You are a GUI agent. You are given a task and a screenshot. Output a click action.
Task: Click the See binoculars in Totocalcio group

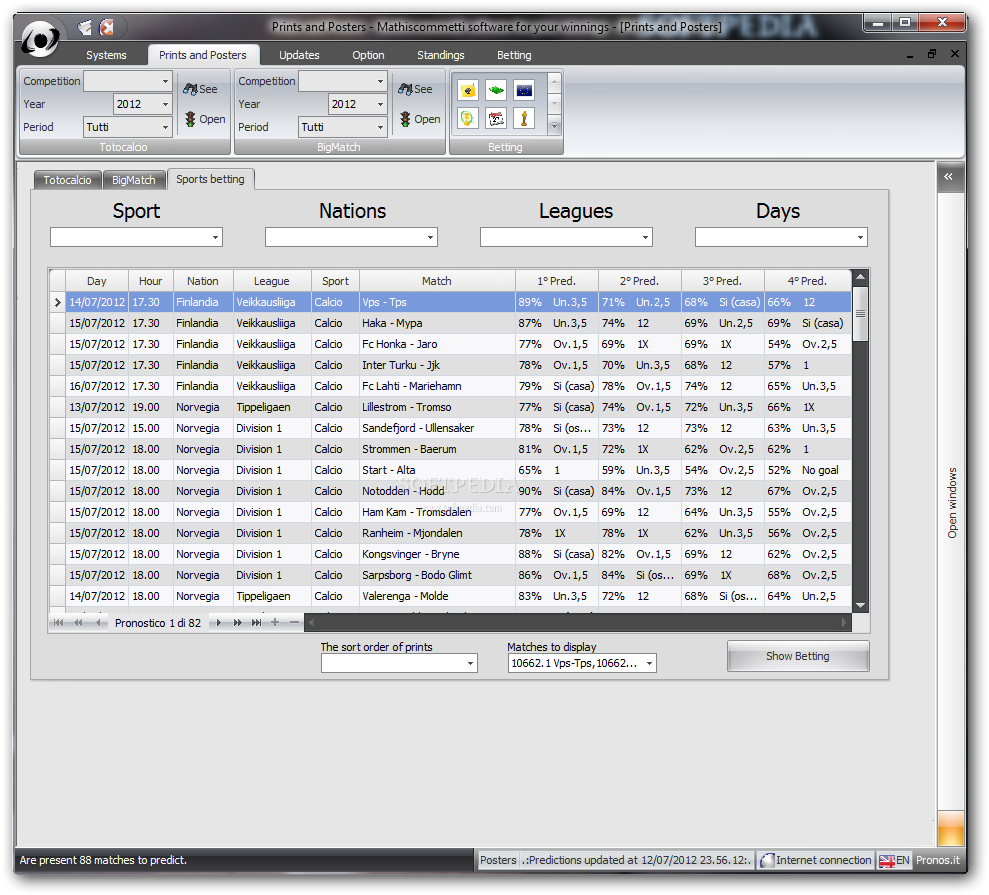pyautogui.click(x=201, y=89)
